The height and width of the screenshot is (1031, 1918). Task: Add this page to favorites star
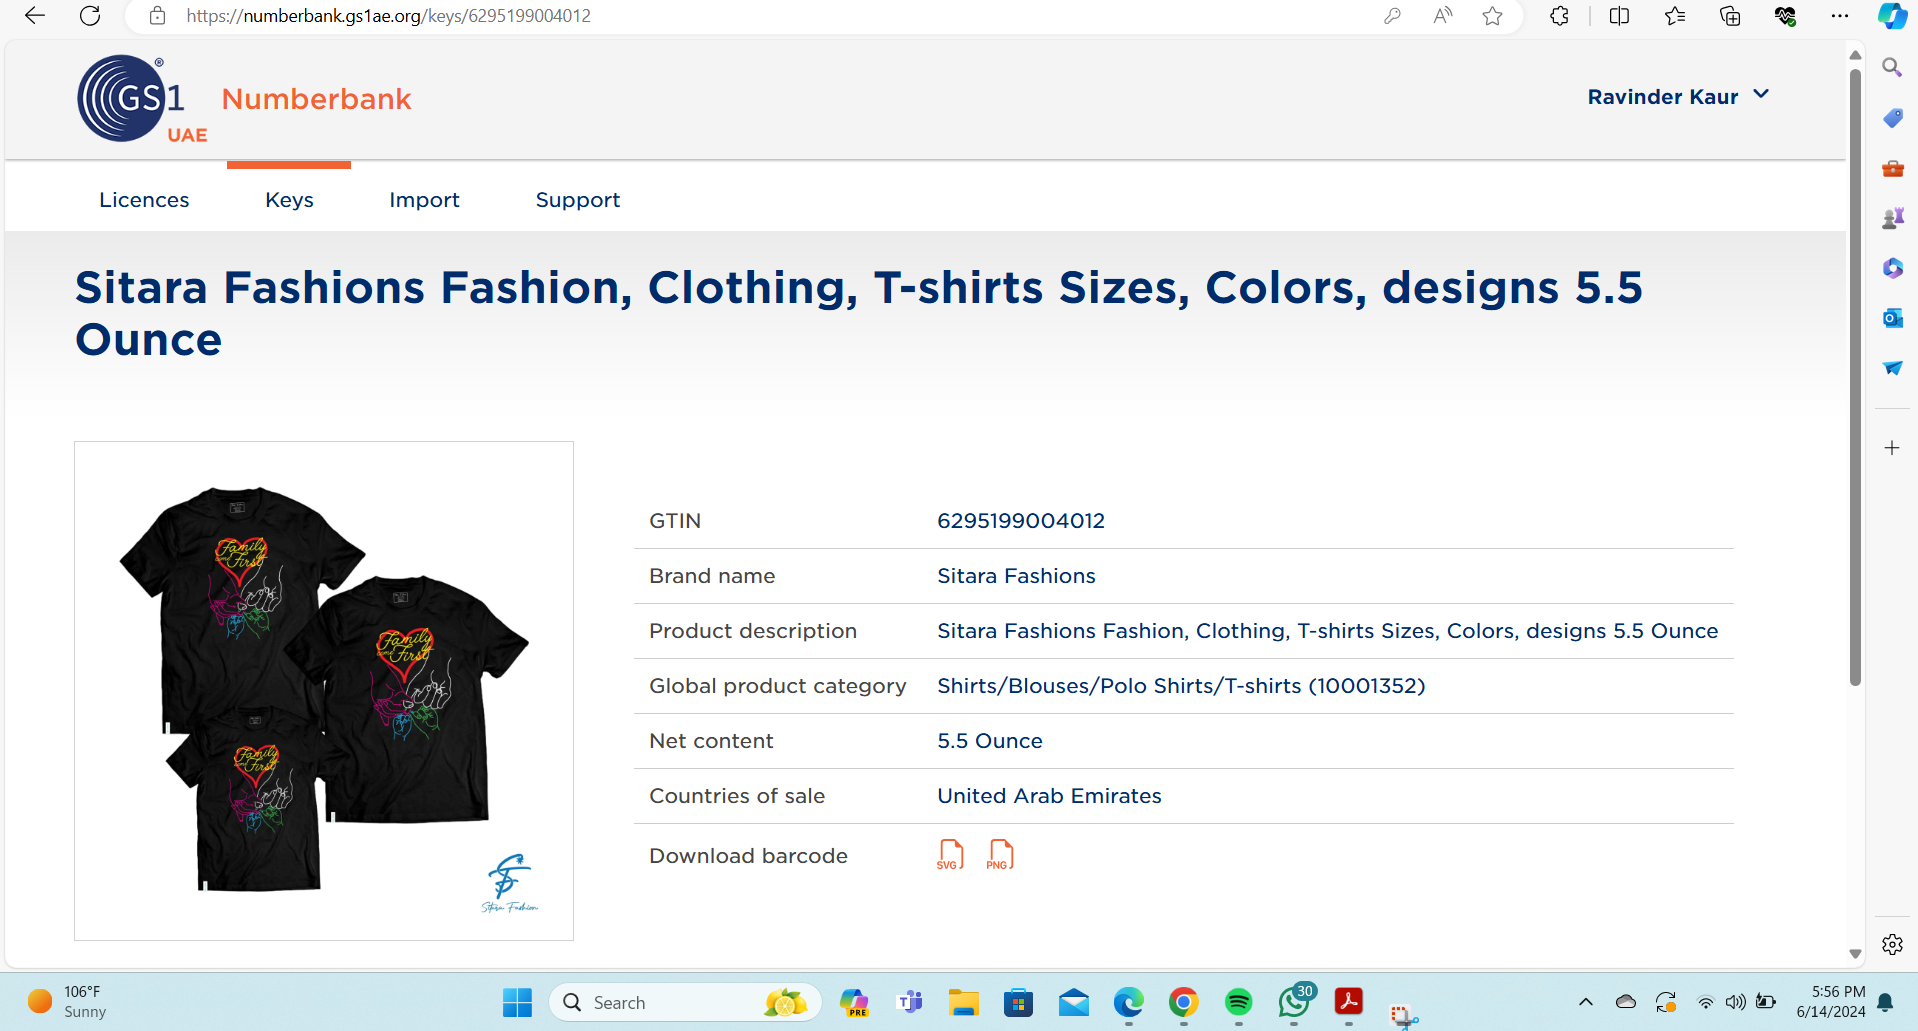coord(1492,16)
